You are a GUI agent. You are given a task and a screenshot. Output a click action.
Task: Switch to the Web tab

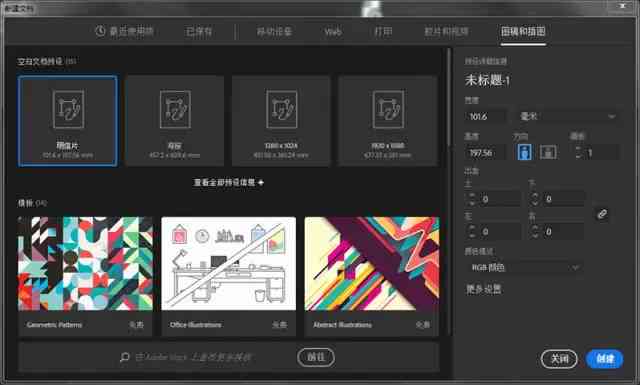pyautogui.click(x=333, y=32)
